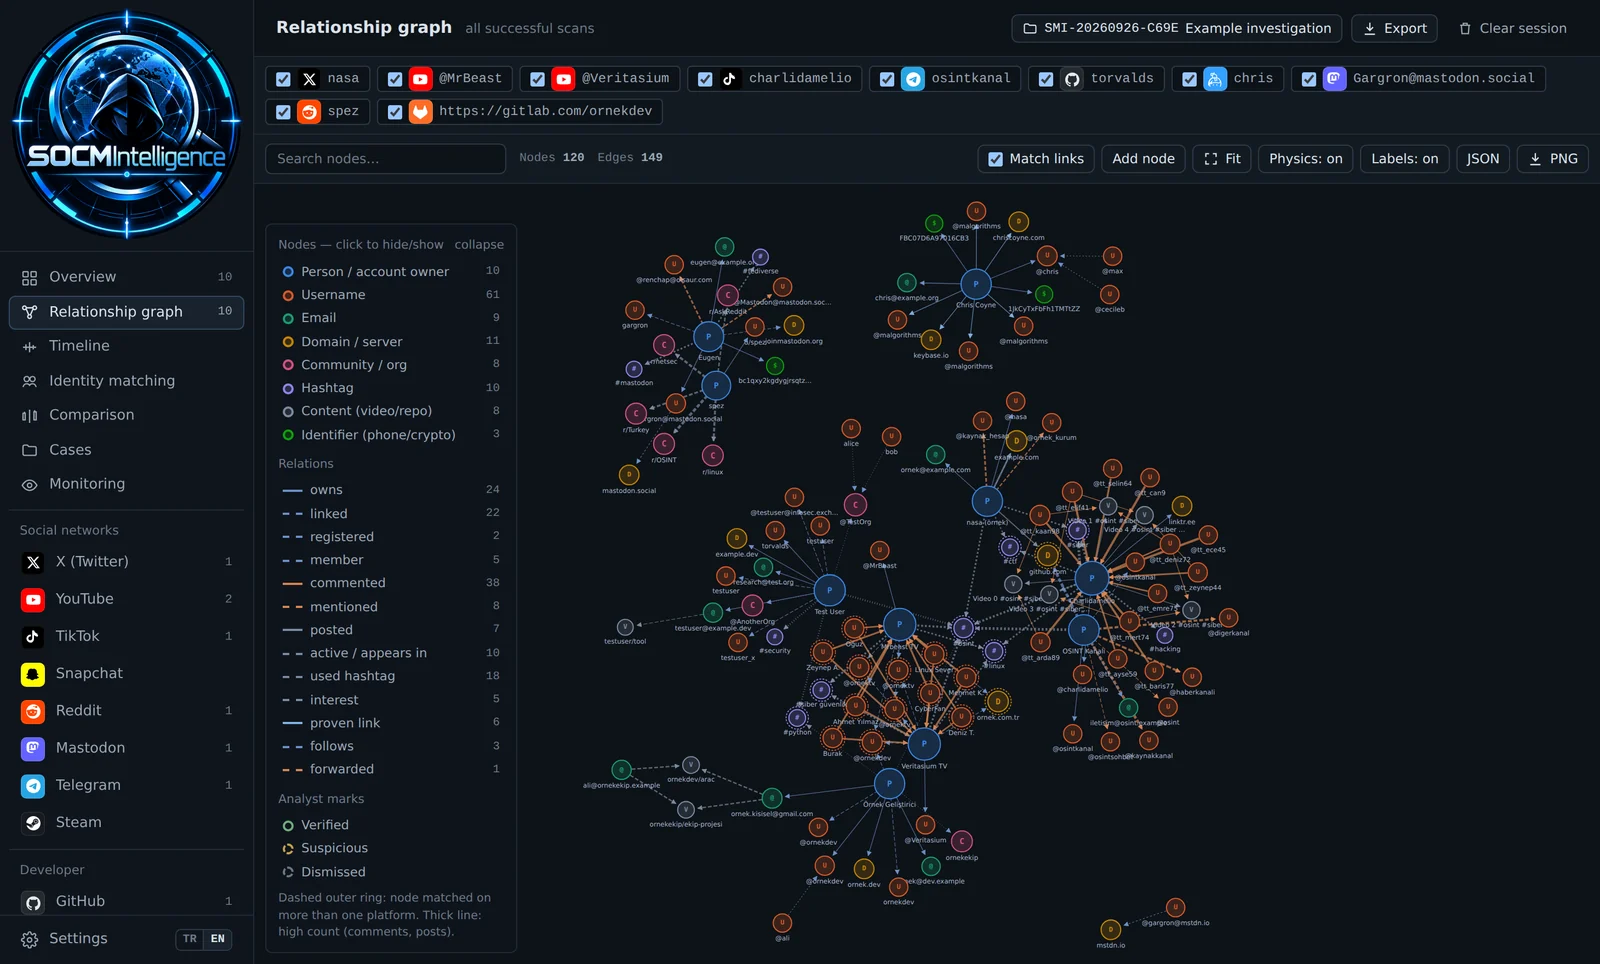
Task: Download graph as JSON
Action: [1482, 159]
